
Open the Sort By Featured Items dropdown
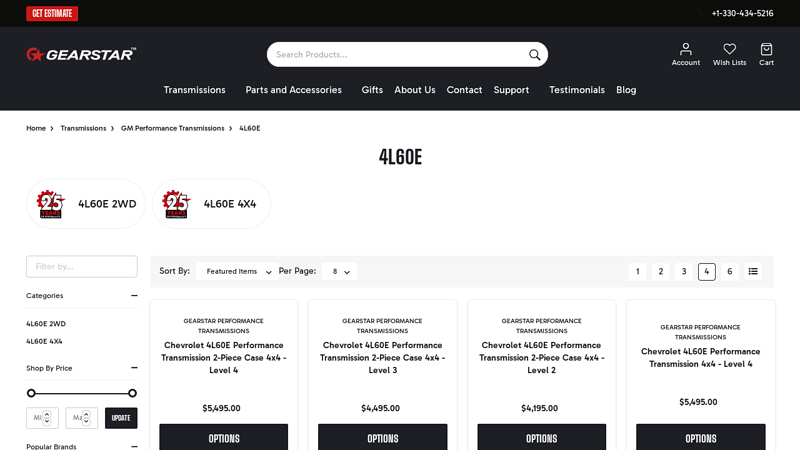point(238,271)
